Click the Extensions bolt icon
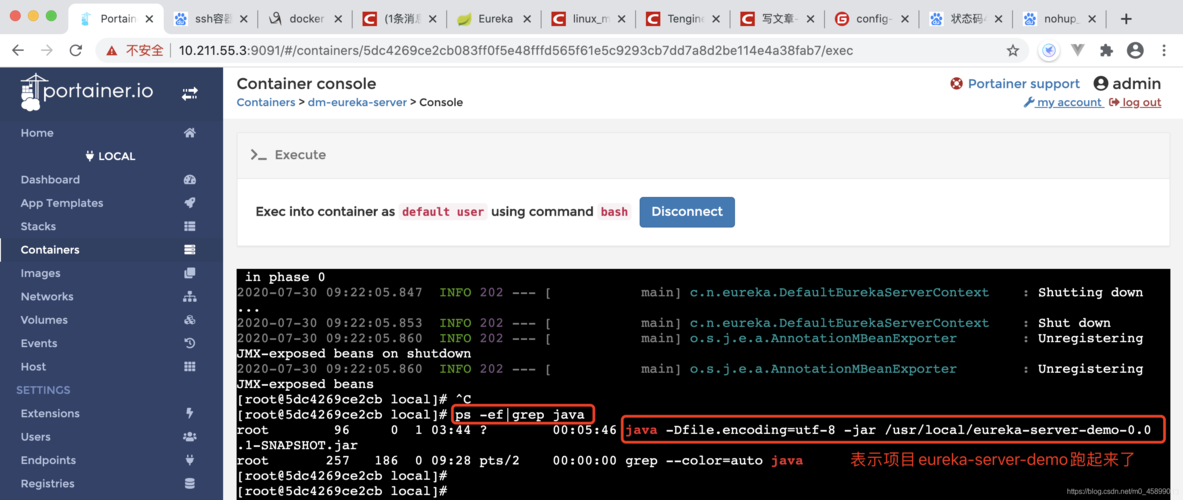 pyautogui.click(x=190, y=413)
